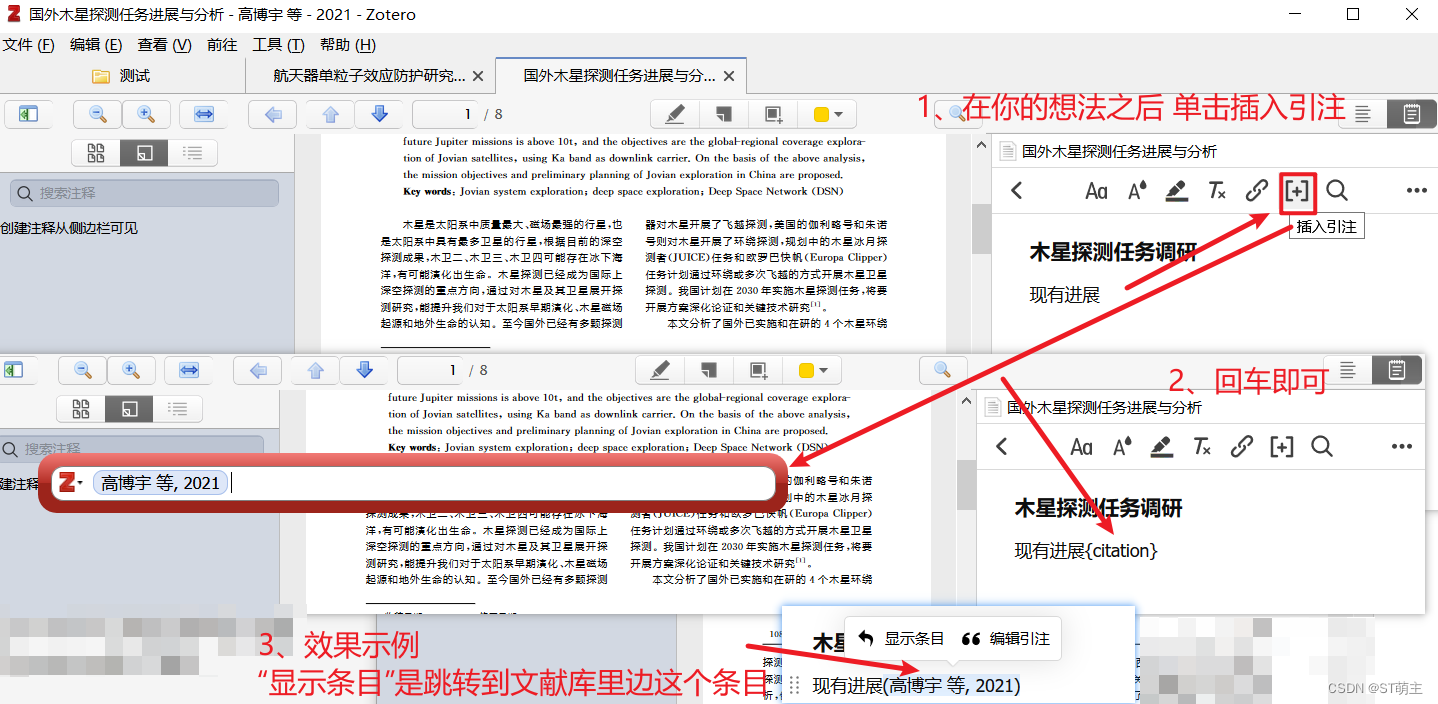Open the text color menu in the upper note editor
This screenshot has width=1438, height=704.
tap(1137, 191)
